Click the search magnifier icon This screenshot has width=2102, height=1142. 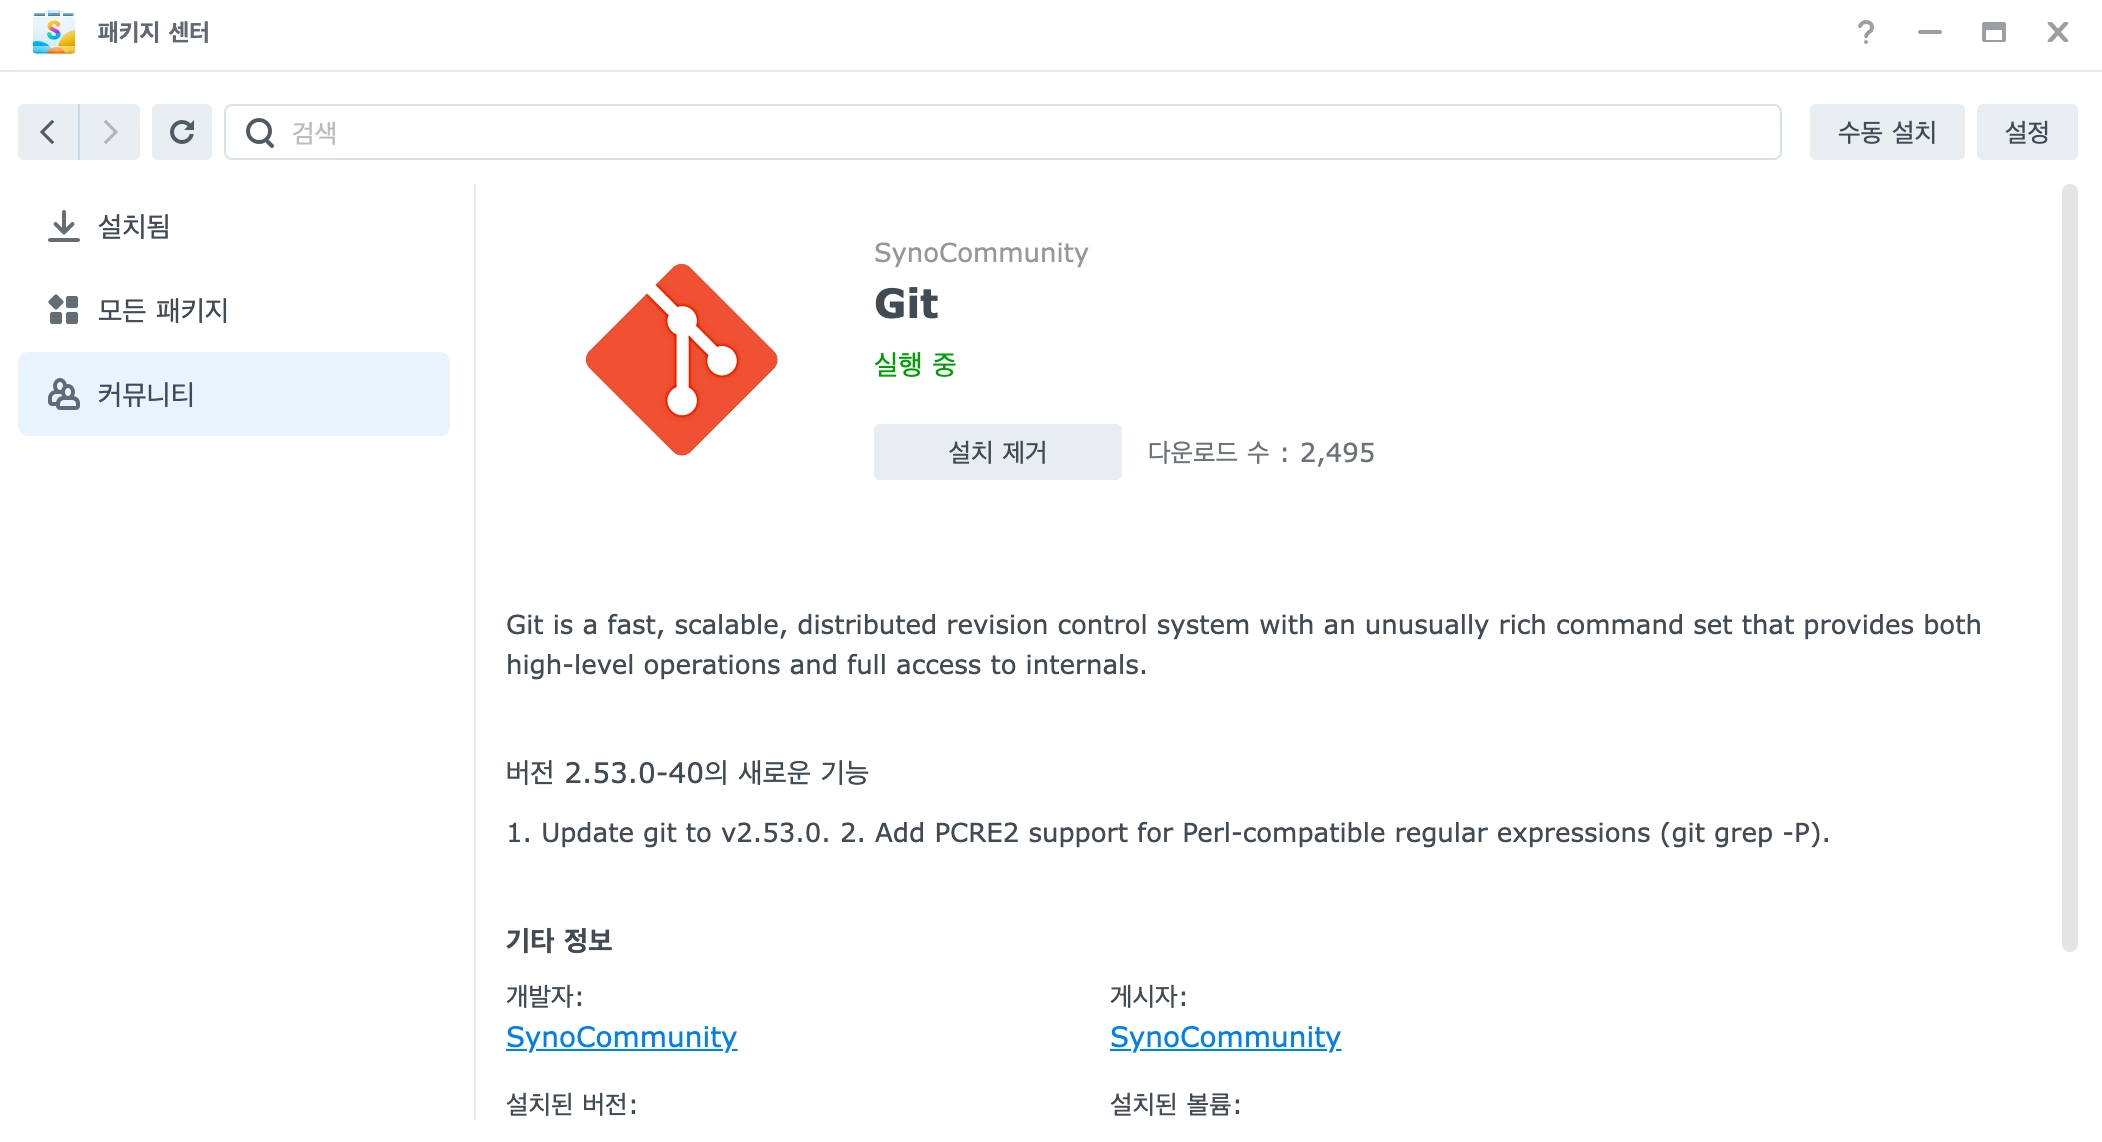(260, 132)
